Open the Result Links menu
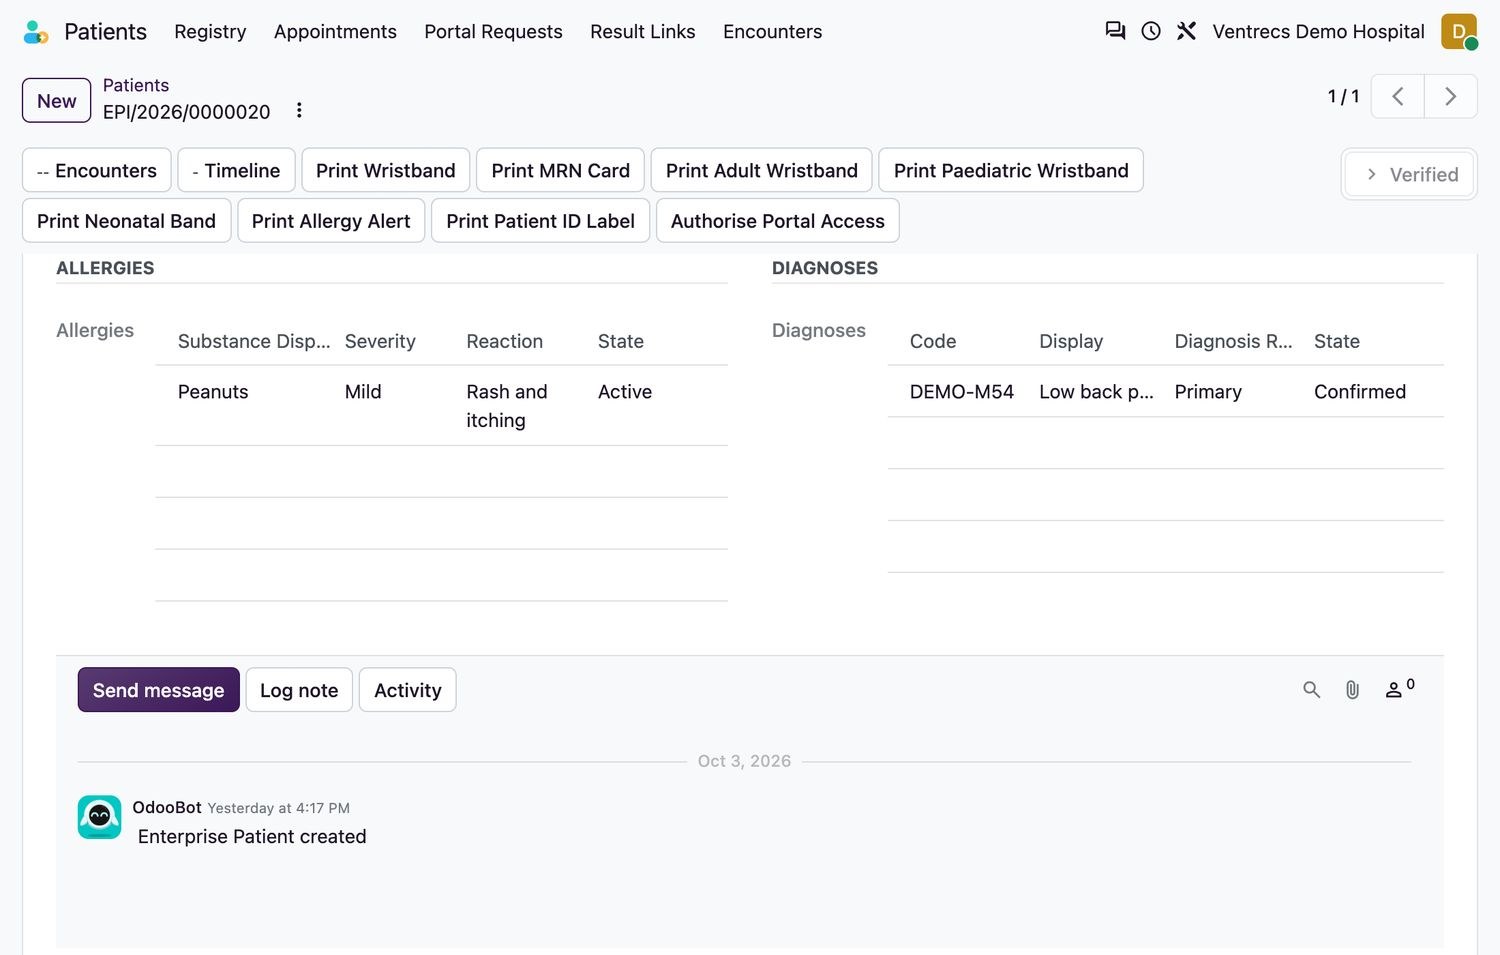Screen dimensions: 1500x955 642,32
